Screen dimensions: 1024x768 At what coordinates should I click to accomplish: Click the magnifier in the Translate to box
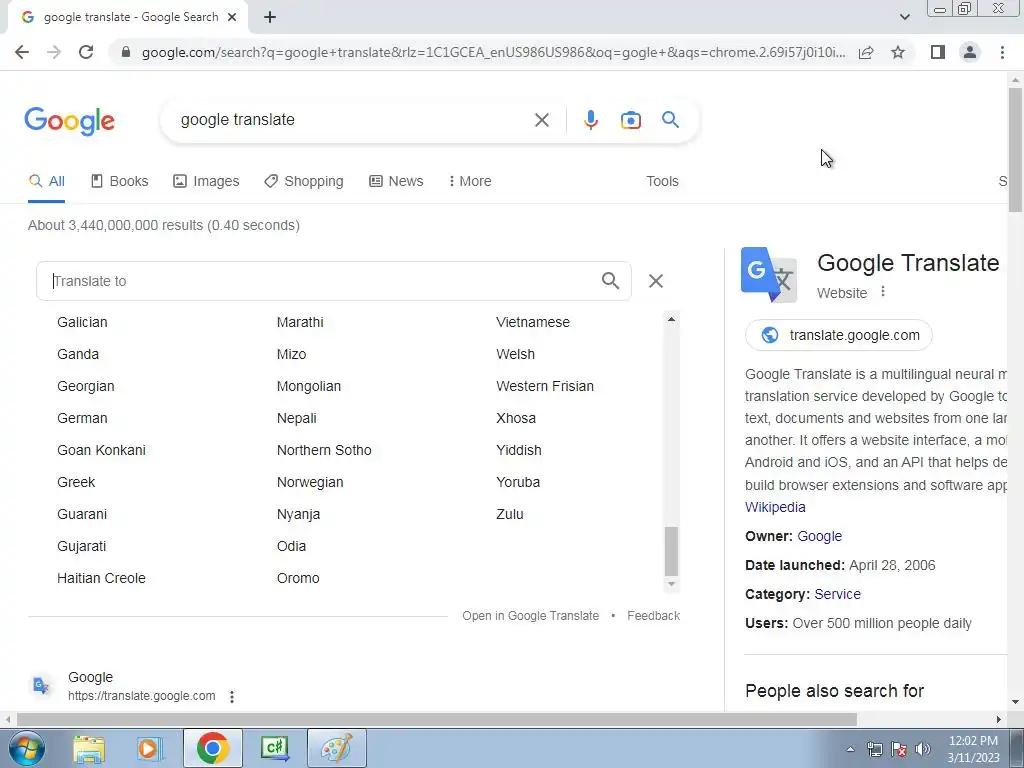[610, 281]
